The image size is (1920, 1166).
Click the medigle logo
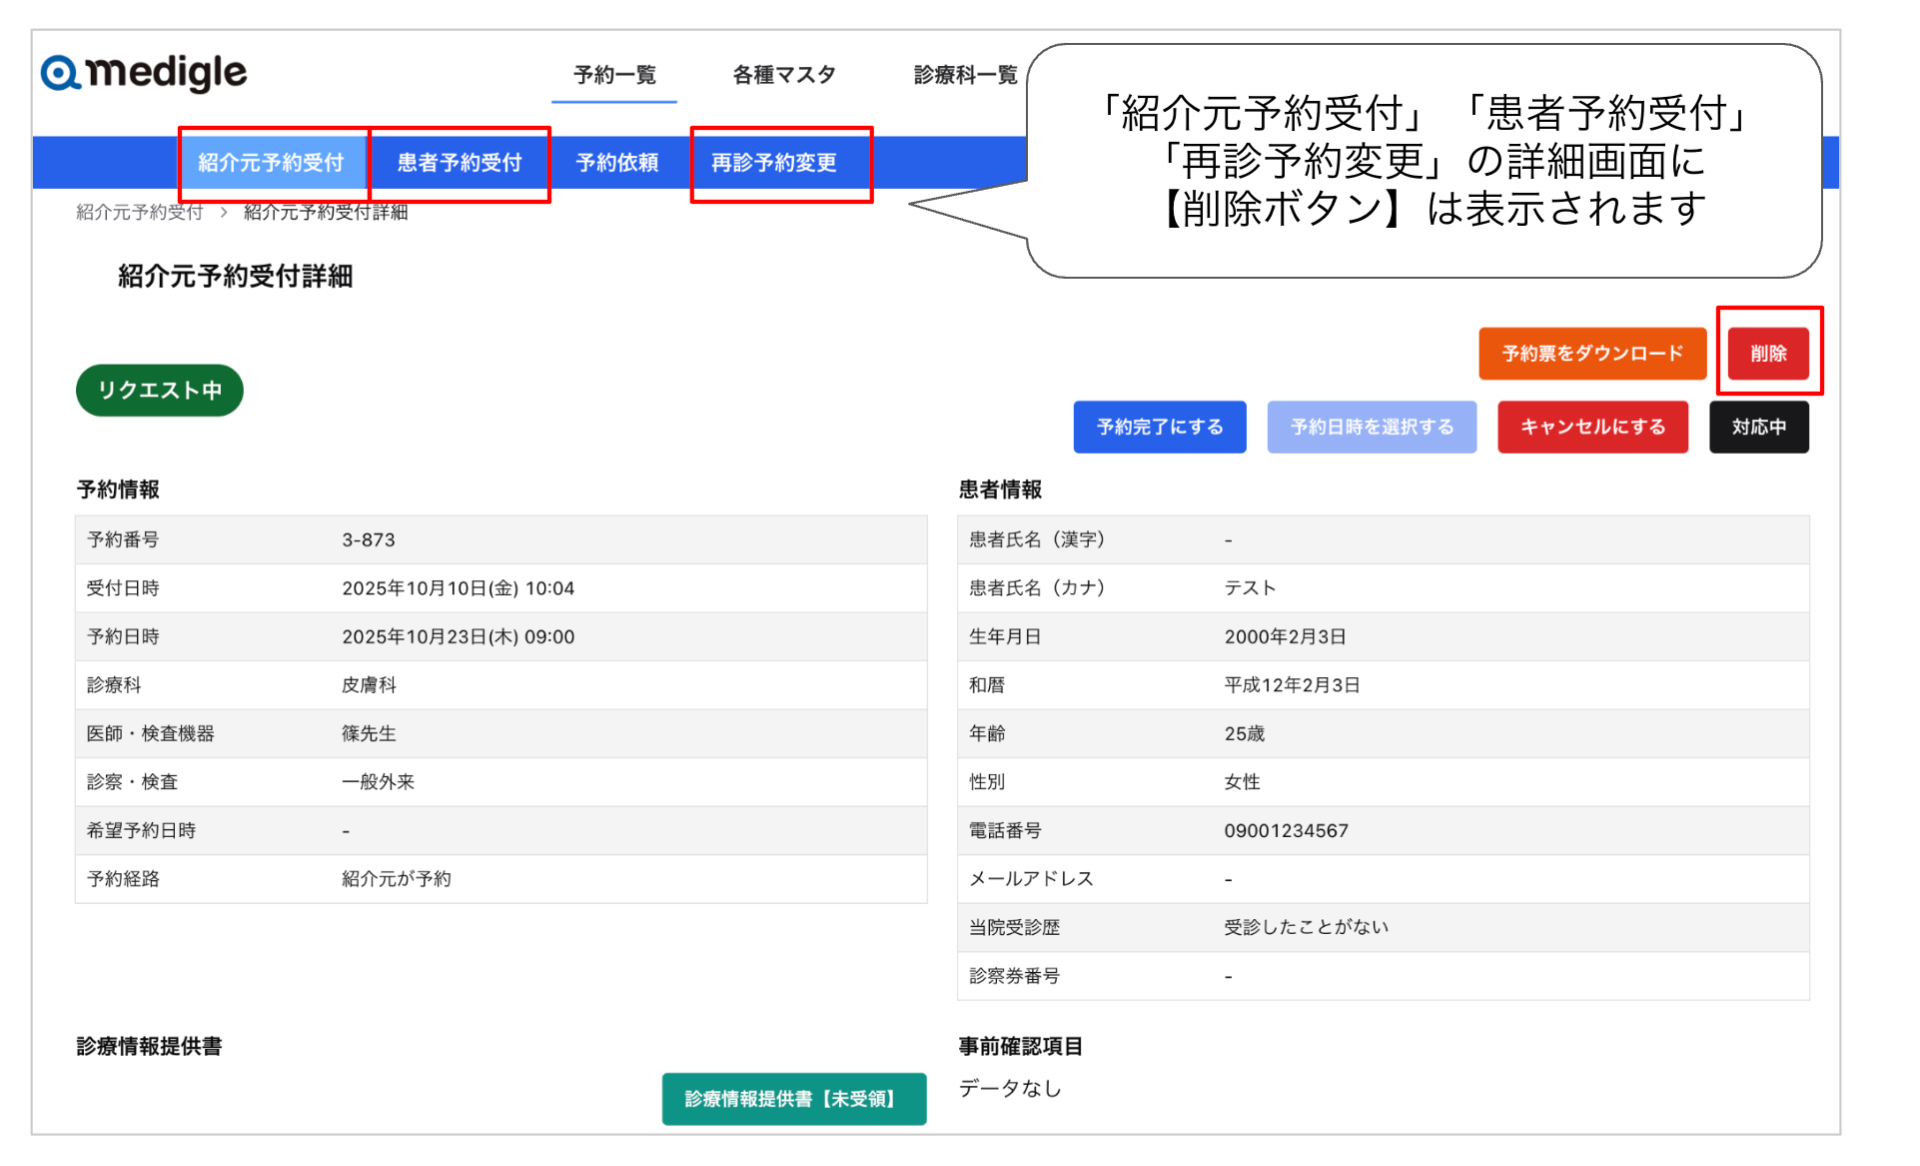[144, 73]
